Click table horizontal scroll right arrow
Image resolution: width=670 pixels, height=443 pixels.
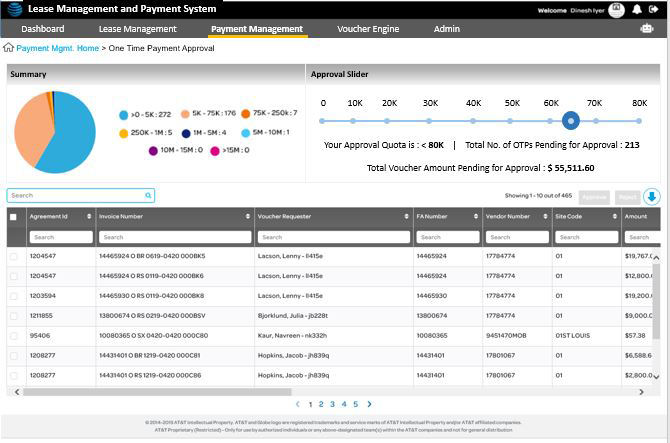[x=641, y=392]
